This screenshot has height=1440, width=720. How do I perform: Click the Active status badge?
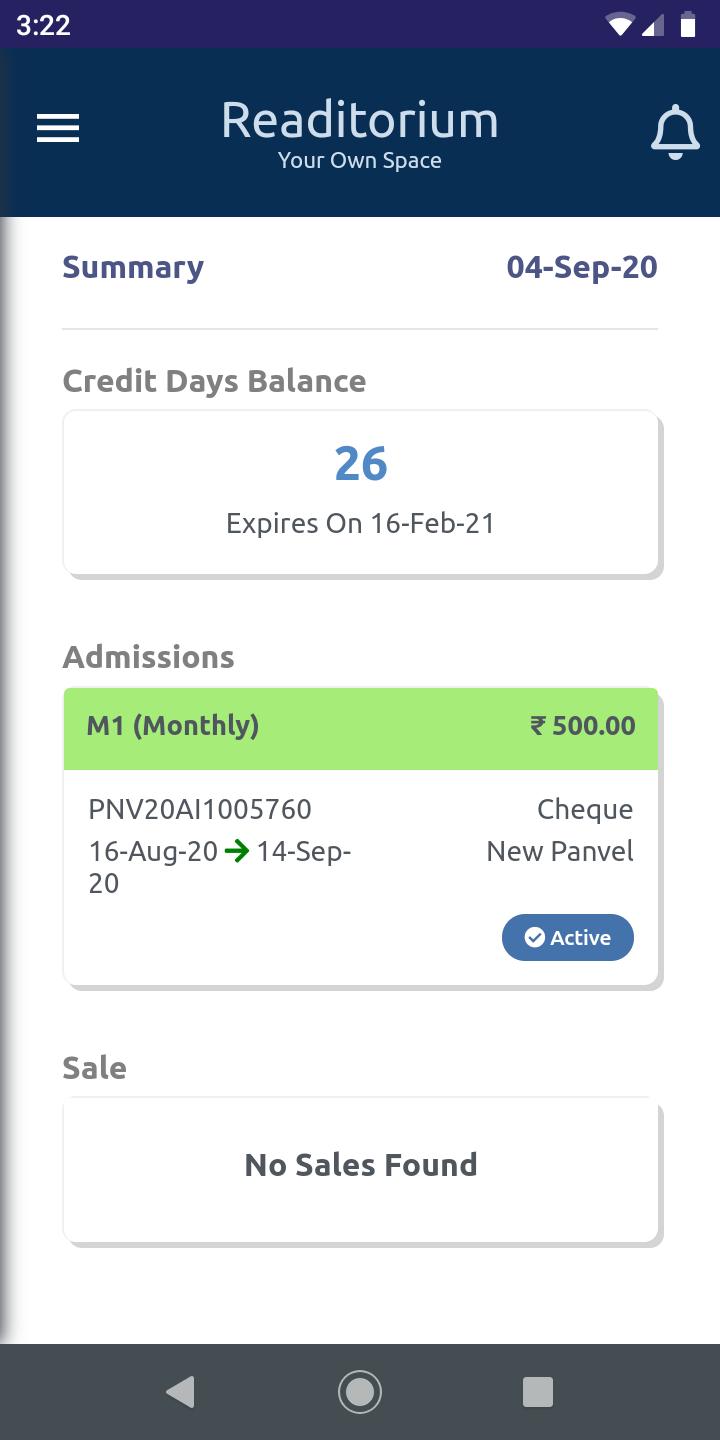(568, 937)
